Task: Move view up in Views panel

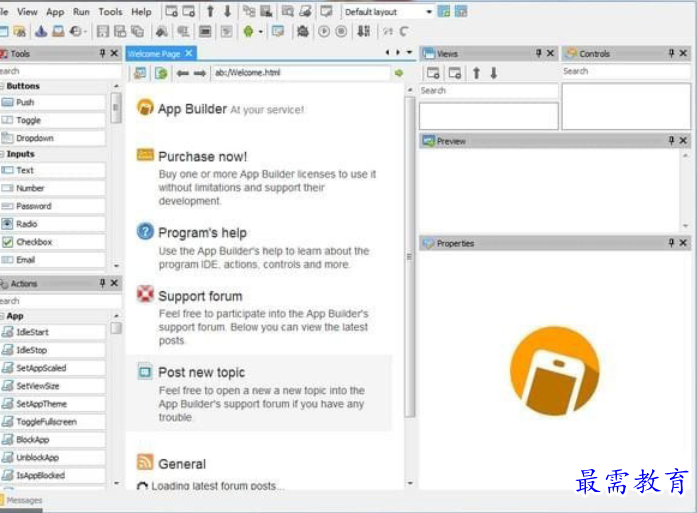Action: [476, 73]
